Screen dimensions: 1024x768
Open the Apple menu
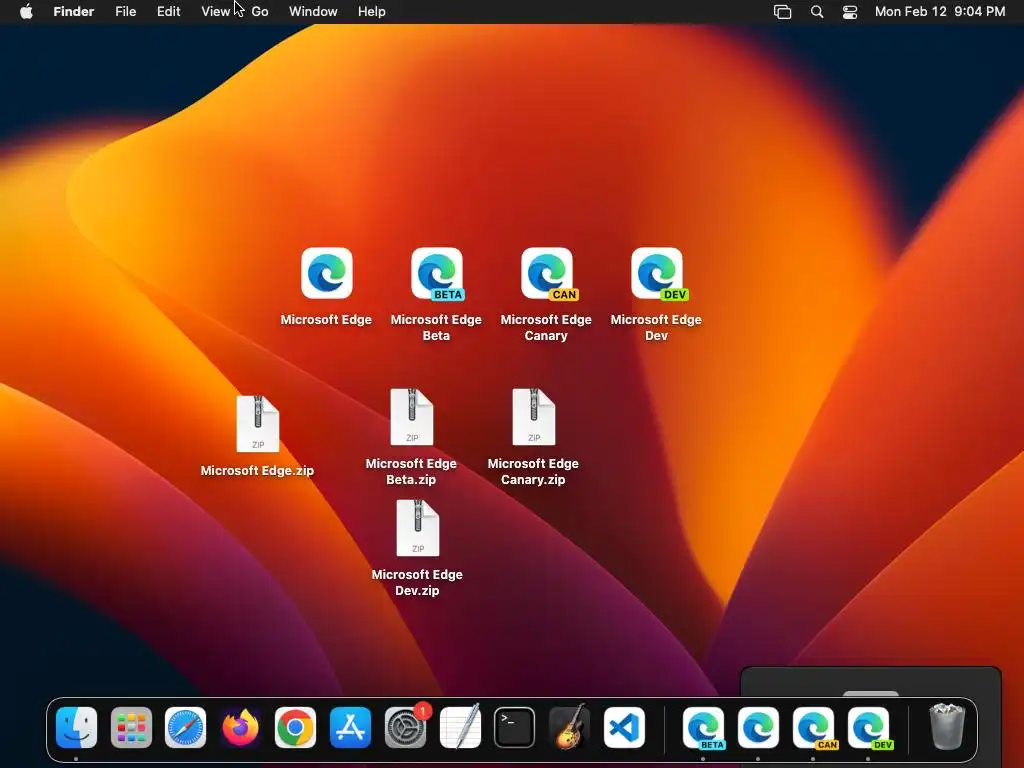pos(26,11)
